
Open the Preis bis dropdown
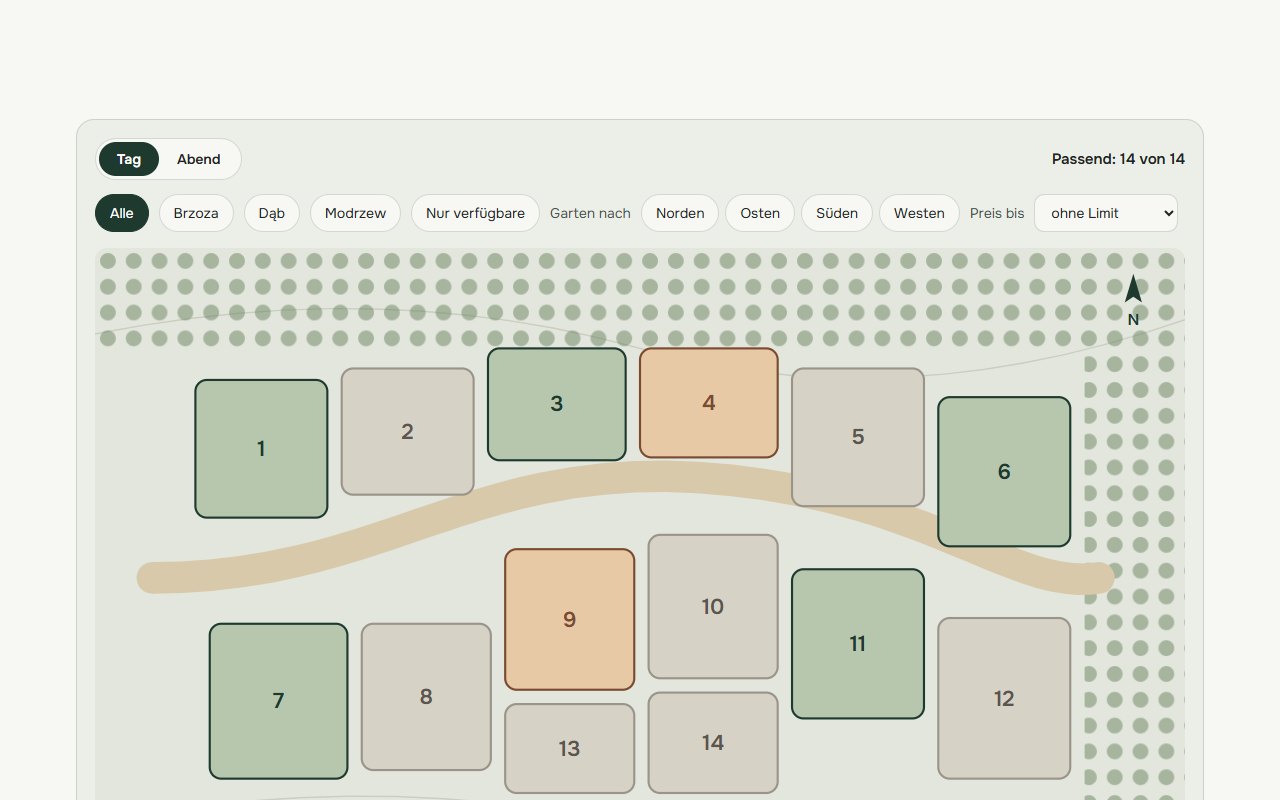point(1106,213)
